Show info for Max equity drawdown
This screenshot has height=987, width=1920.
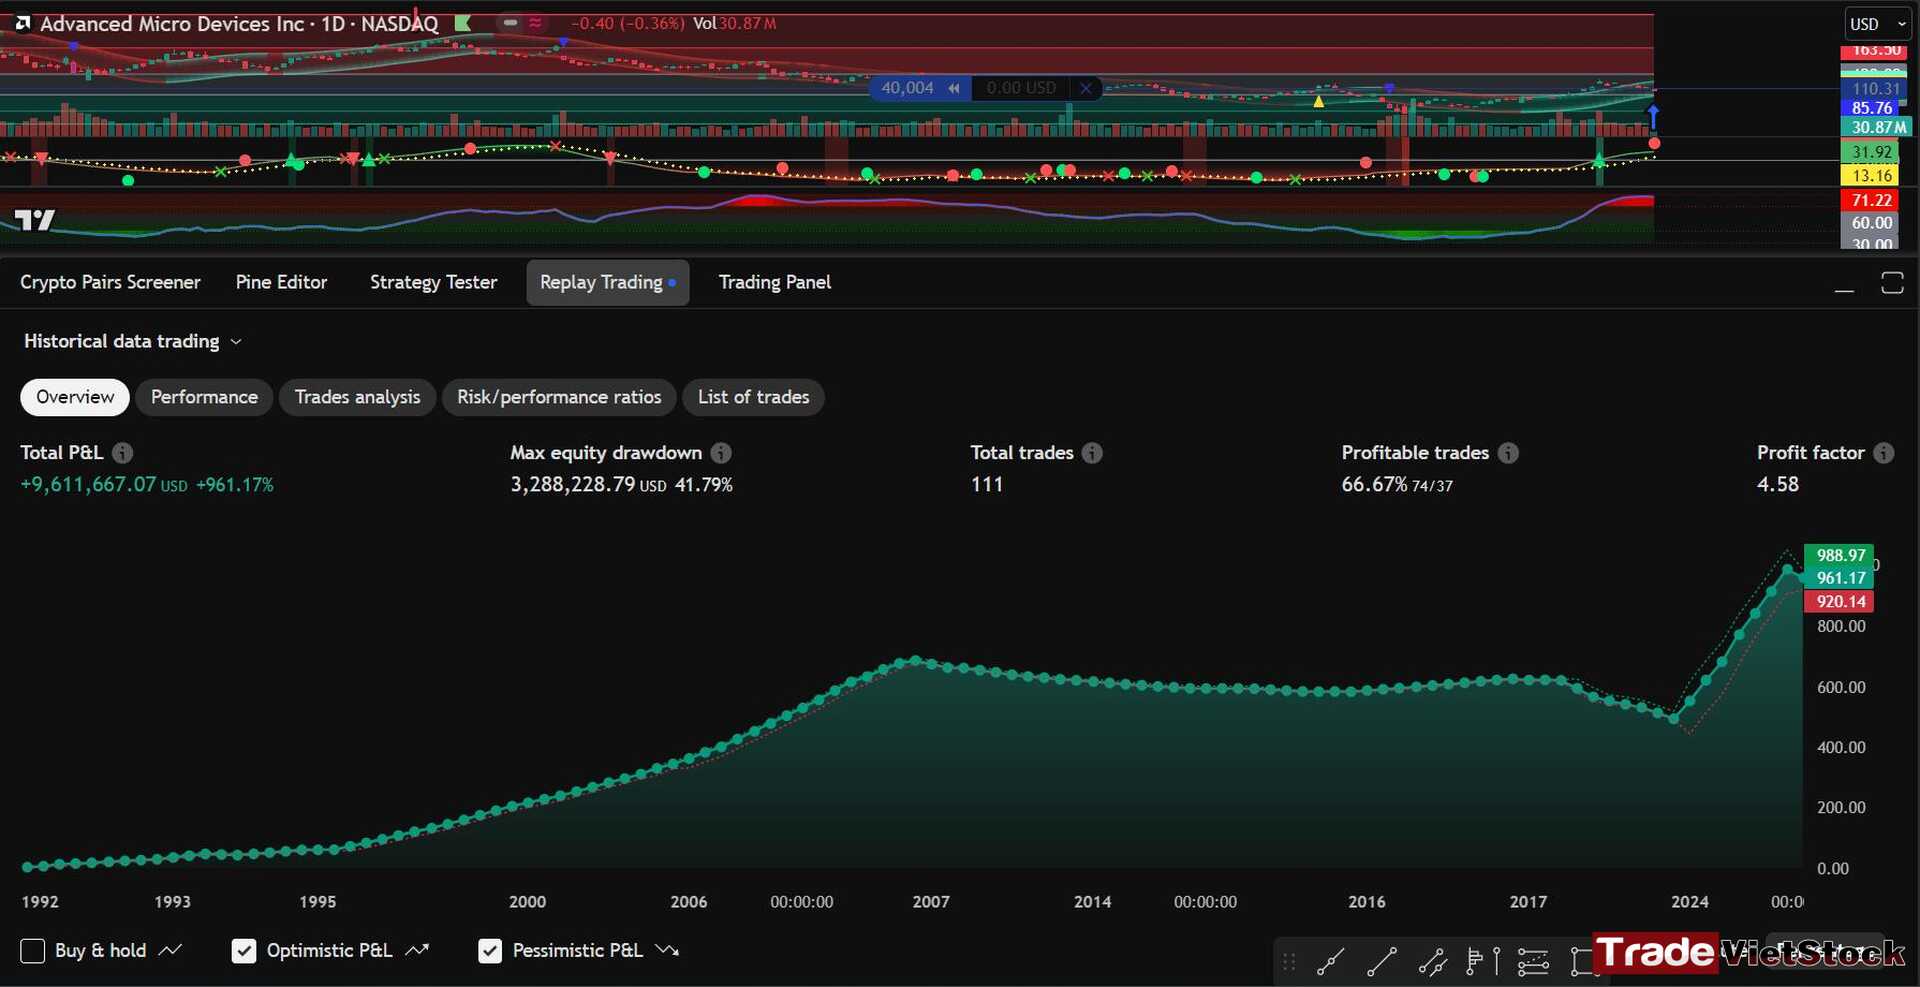721,453
